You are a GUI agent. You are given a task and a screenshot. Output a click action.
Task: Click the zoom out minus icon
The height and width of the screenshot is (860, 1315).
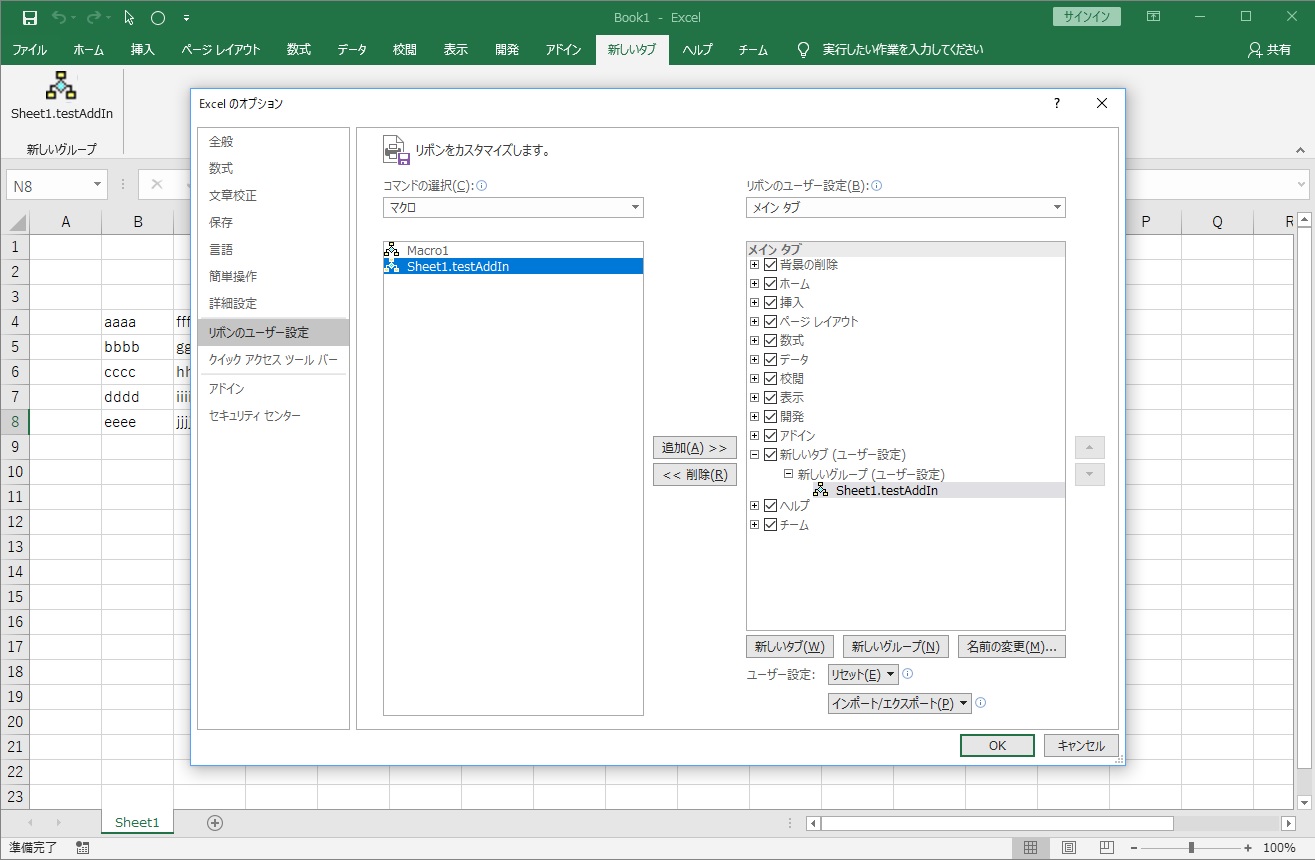tap(1135, 848)
